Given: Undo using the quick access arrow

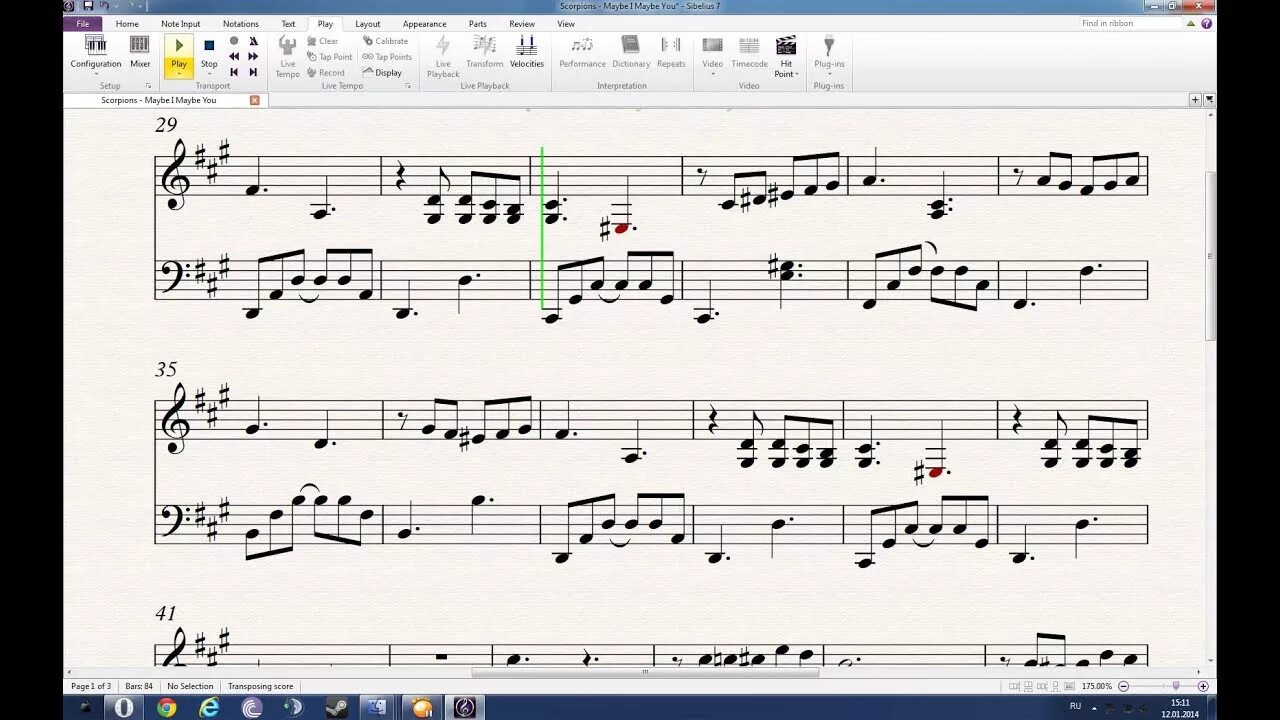Looking at the screenshot, I should 104,6.
